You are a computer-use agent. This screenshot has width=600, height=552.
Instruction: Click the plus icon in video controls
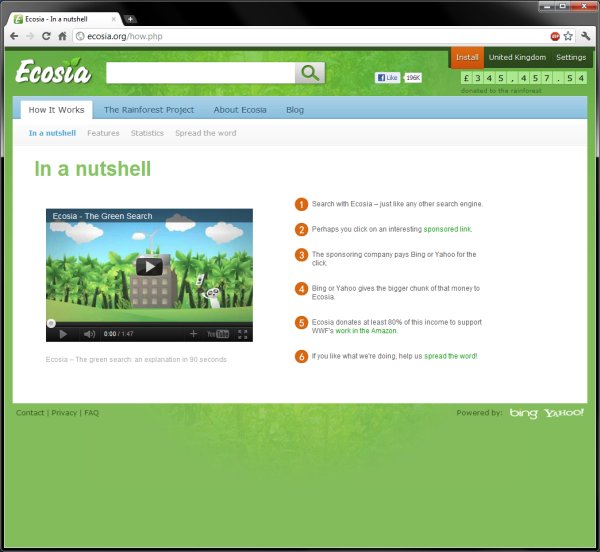(193, 334)
